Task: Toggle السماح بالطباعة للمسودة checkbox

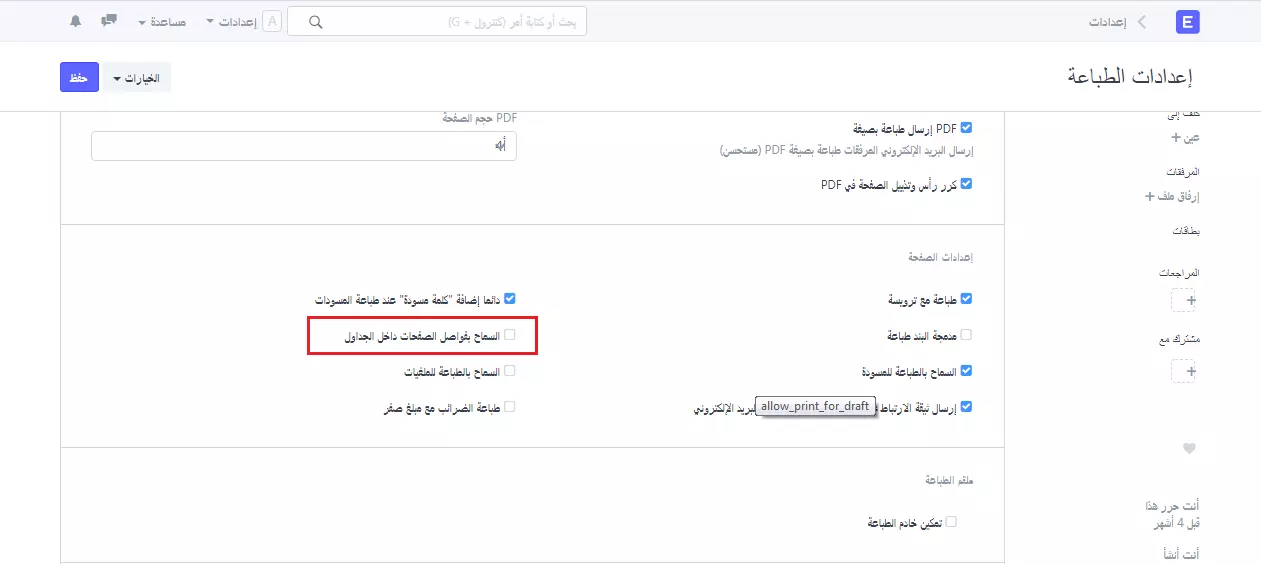Action: [966, 371]
